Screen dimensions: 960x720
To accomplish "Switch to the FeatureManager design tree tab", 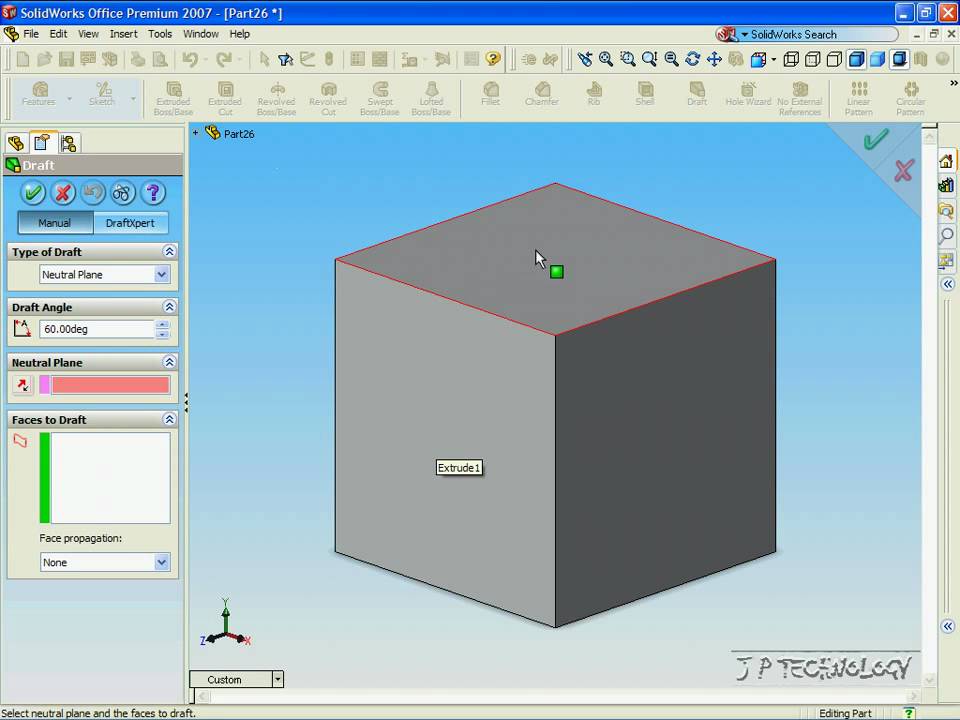I will click(16, 143).
